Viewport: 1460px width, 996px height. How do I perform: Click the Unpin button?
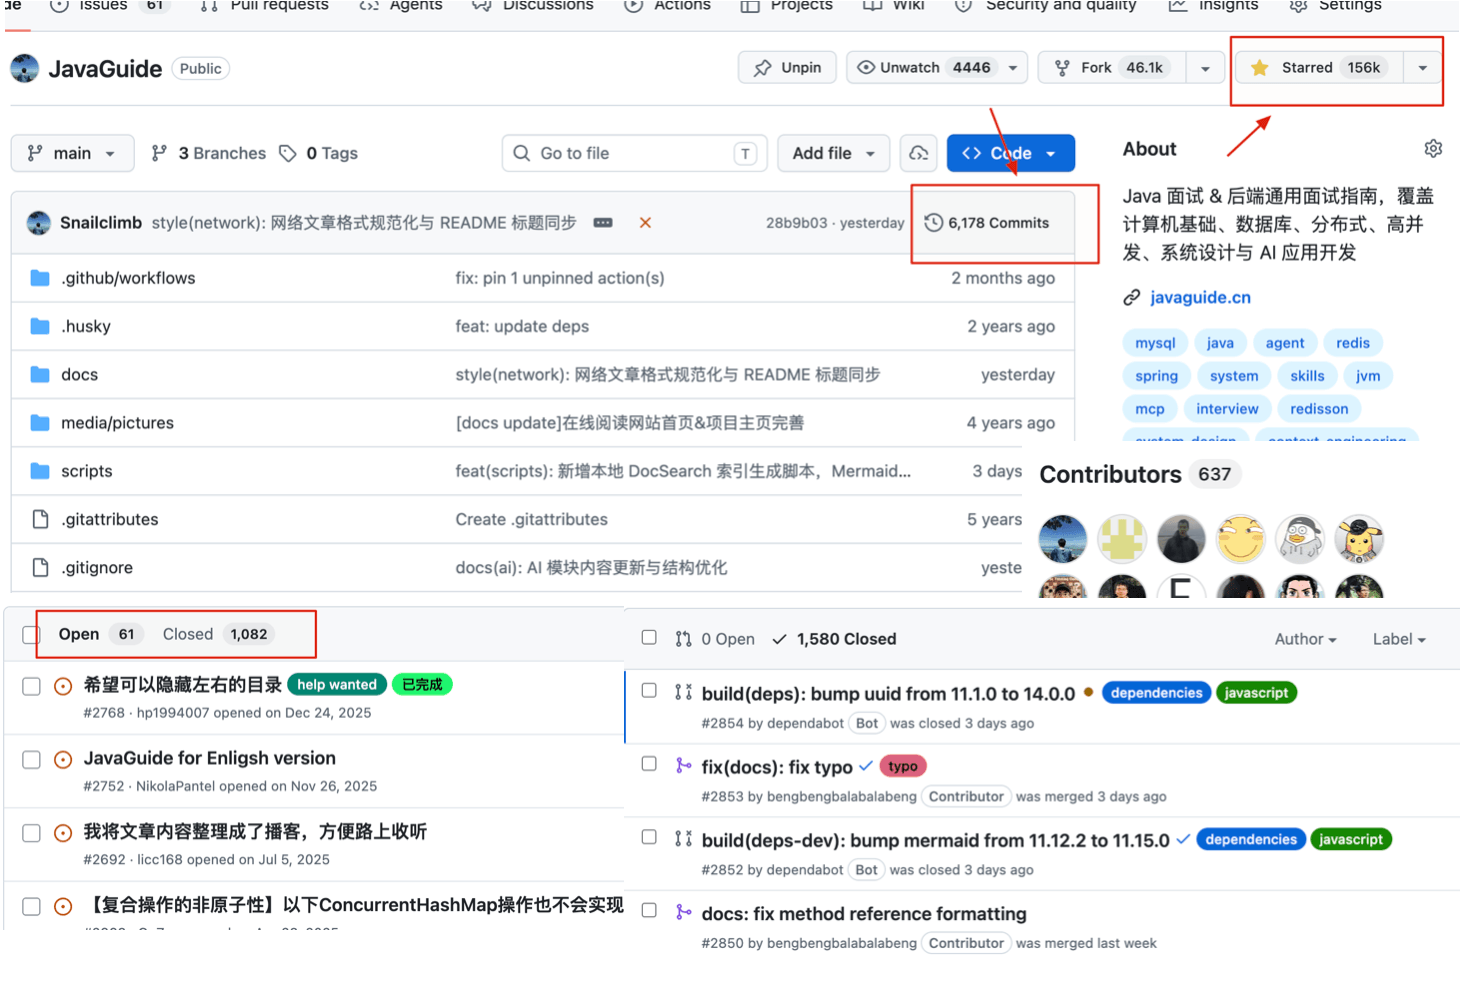click(787, 68)
